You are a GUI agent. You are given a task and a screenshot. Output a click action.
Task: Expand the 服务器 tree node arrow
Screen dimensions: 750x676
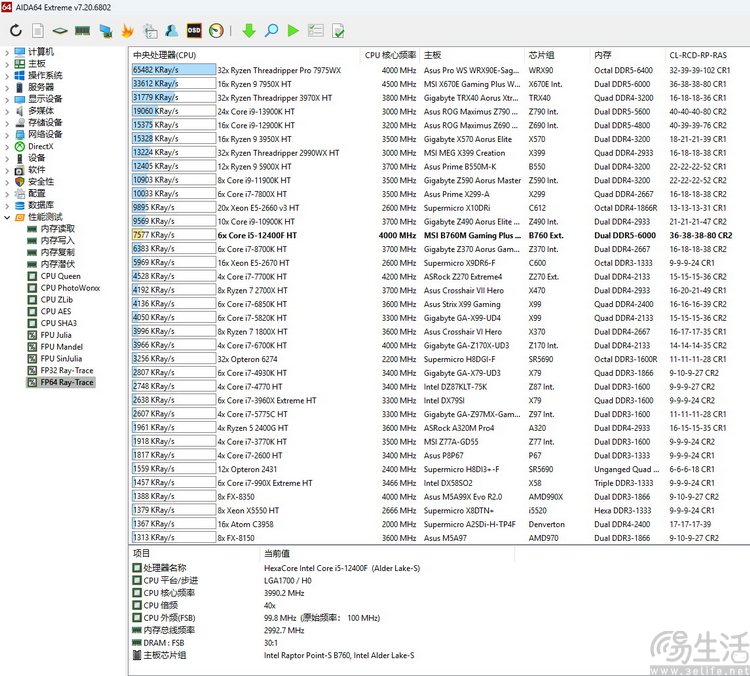pyautogui.click(x=7, y=87)
